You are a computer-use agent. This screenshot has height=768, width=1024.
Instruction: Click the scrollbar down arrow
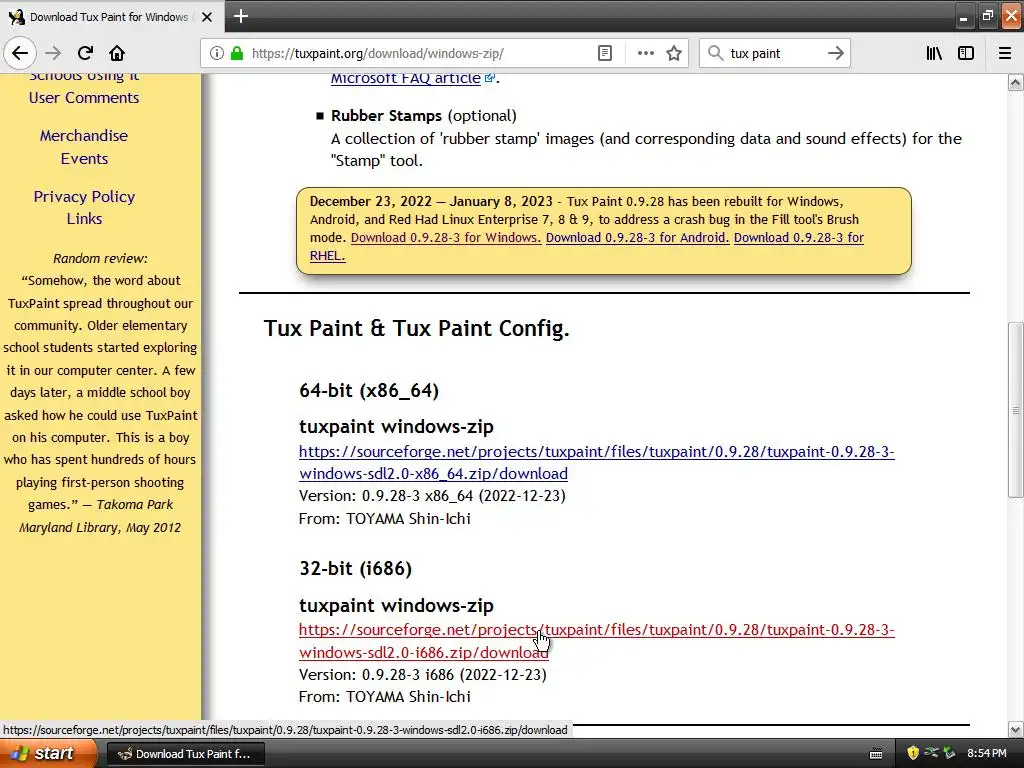(1015, 729)
